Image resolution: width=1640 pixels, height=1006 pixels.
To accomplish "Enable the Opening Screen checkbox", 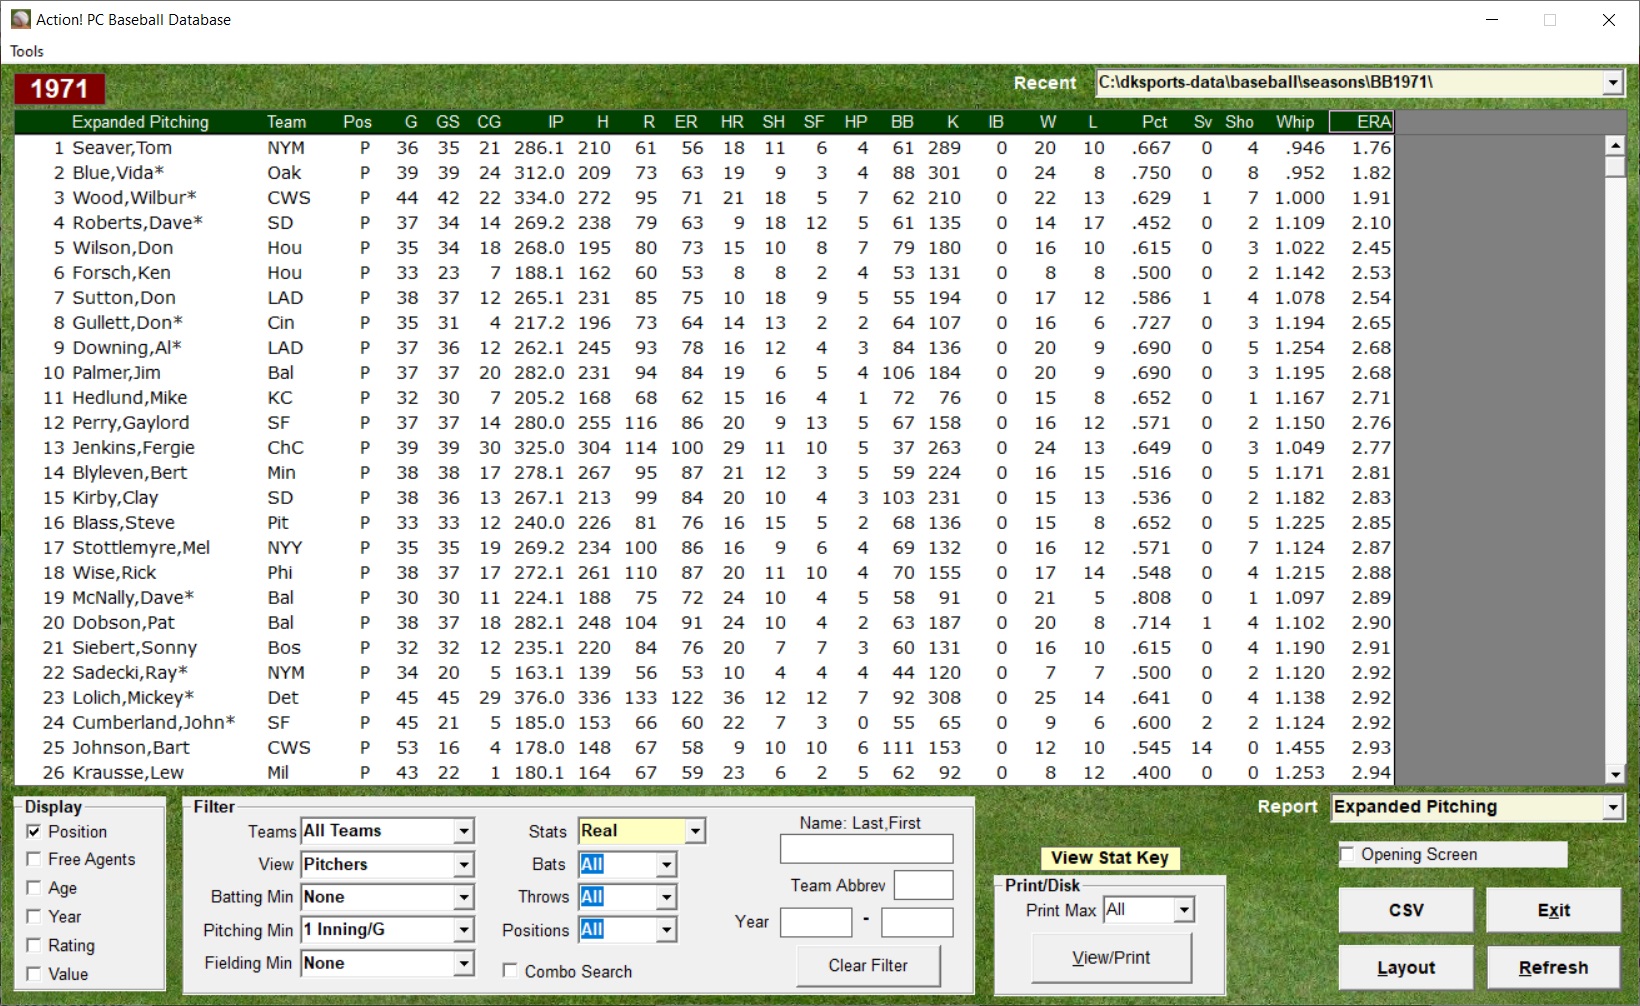I will (x=1347, y=854).
